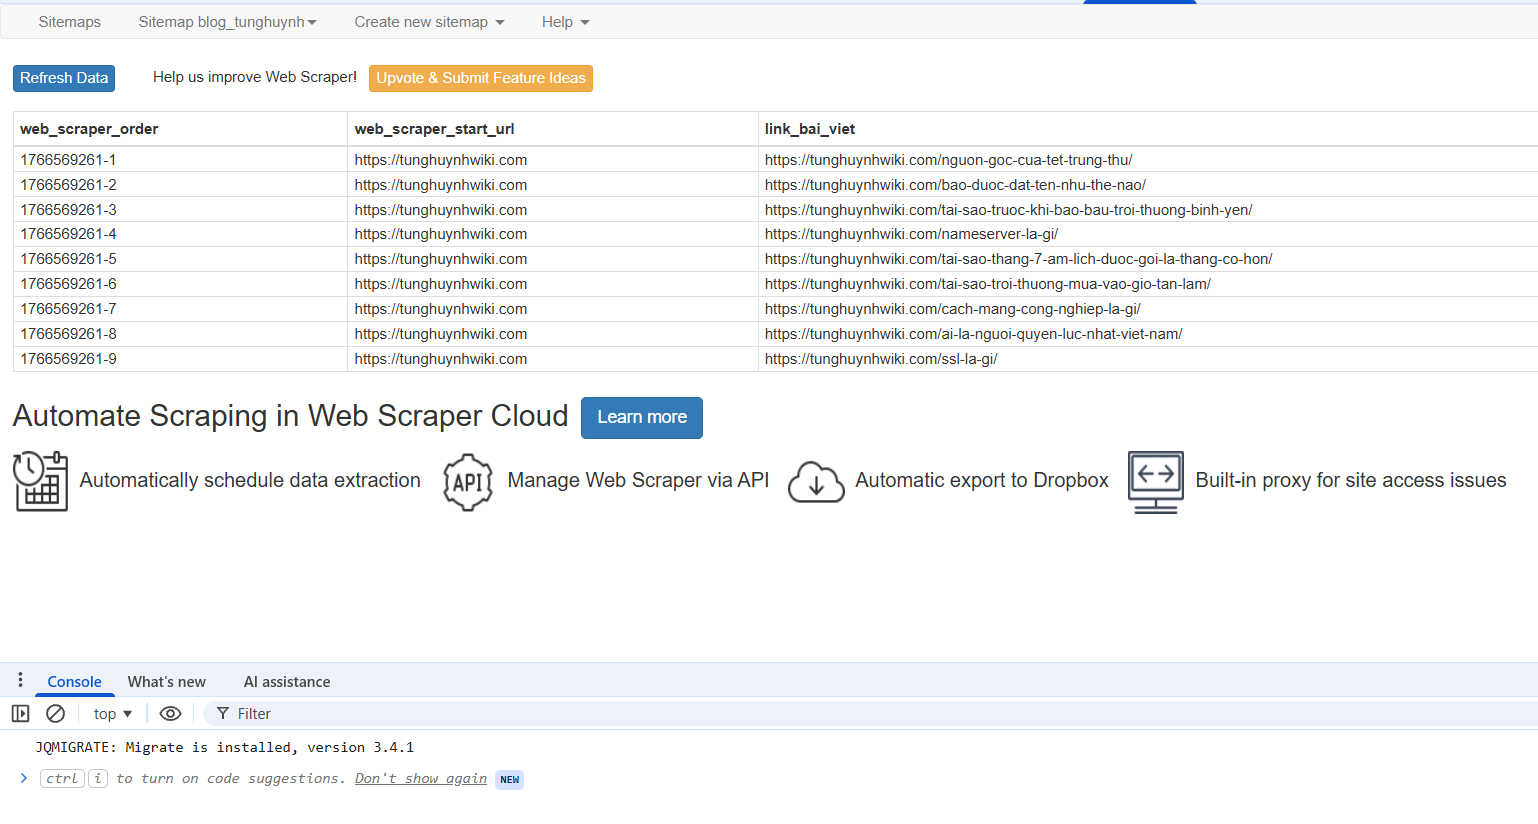The height and width of the screenshot is (824, 1538).
Task: Create live expression with eye icon
Action: point(170,714)
